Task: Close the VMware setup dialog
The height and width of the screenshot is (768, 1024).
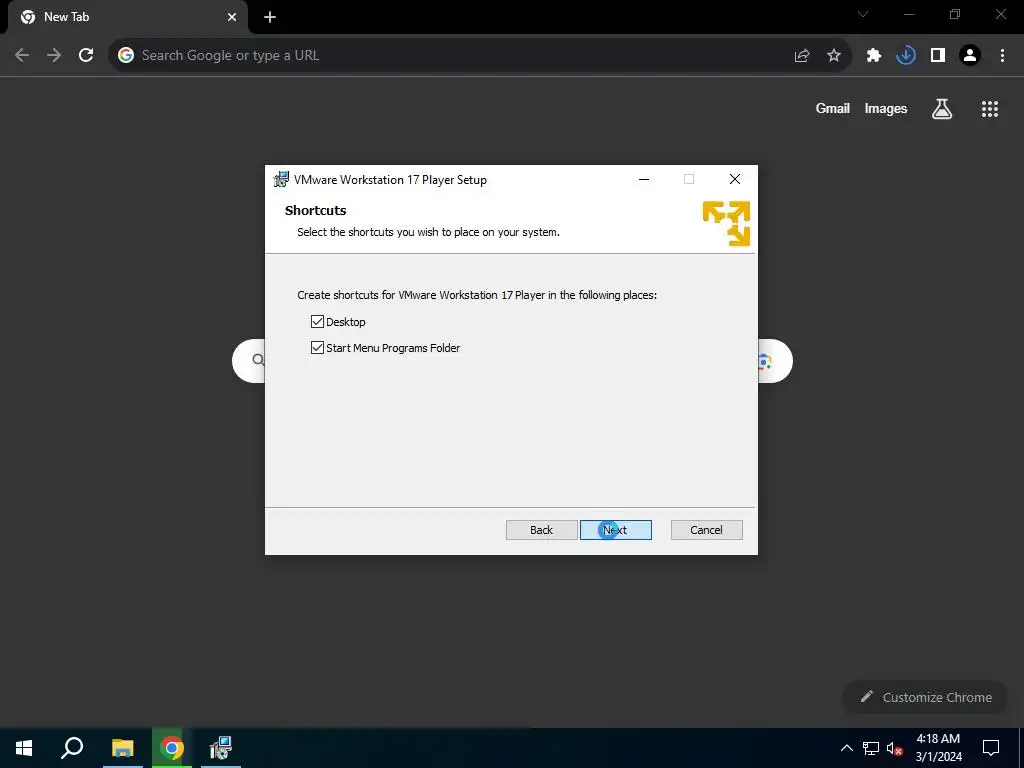Action: [x=735, y=179]
